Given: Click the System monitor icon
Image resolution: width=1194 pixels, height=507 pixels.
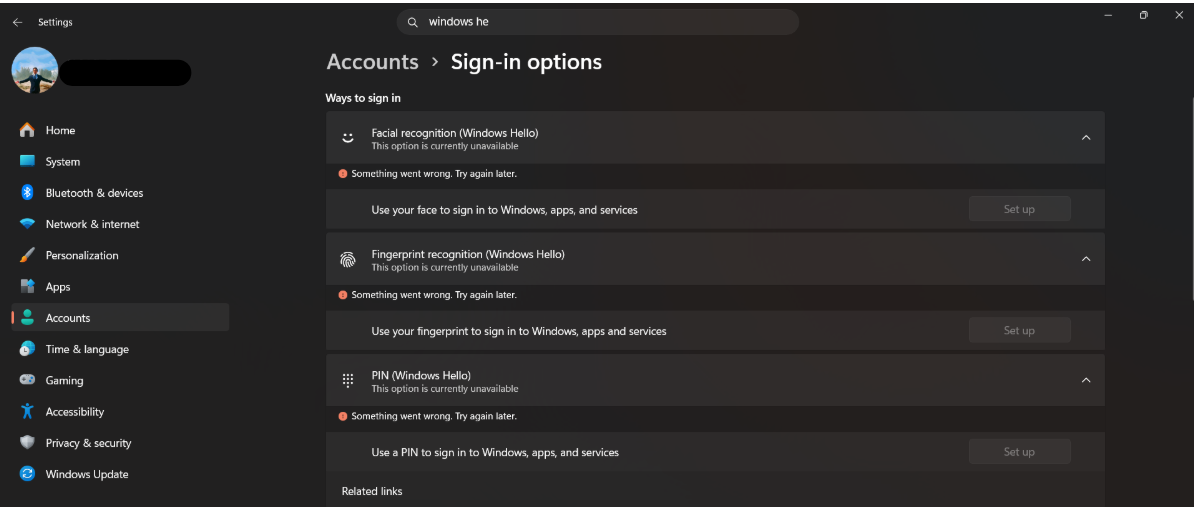Looking at the screenshot, I should 27,161.
